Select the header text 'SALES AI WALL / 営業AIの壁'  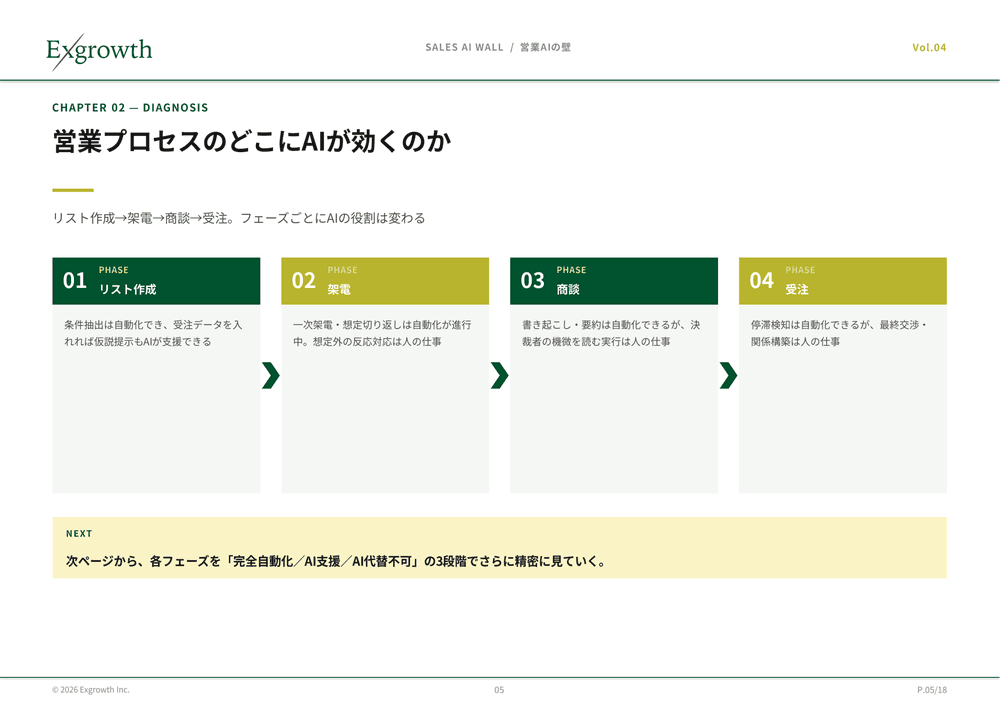pos(498,47)
